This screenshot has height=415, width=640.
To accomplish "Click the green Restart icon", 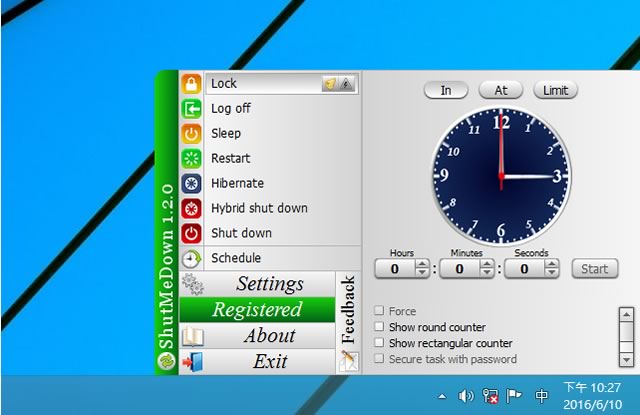I will tap(191, 158).
